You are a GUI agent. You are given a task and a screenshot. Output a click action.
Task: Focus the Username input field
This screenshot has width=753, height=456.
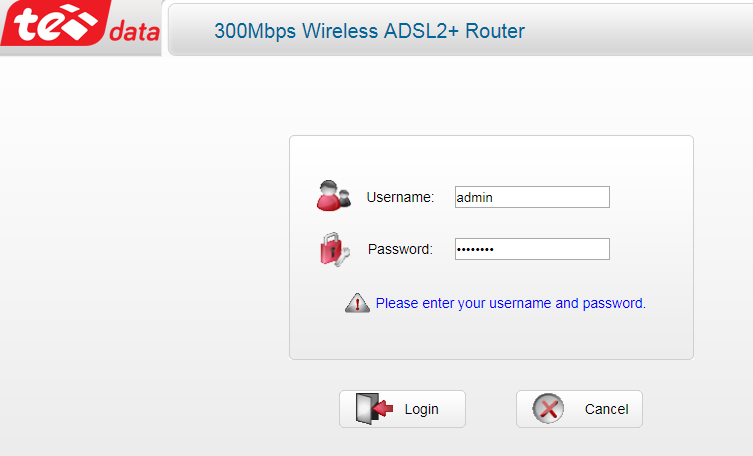click(531, 197)
